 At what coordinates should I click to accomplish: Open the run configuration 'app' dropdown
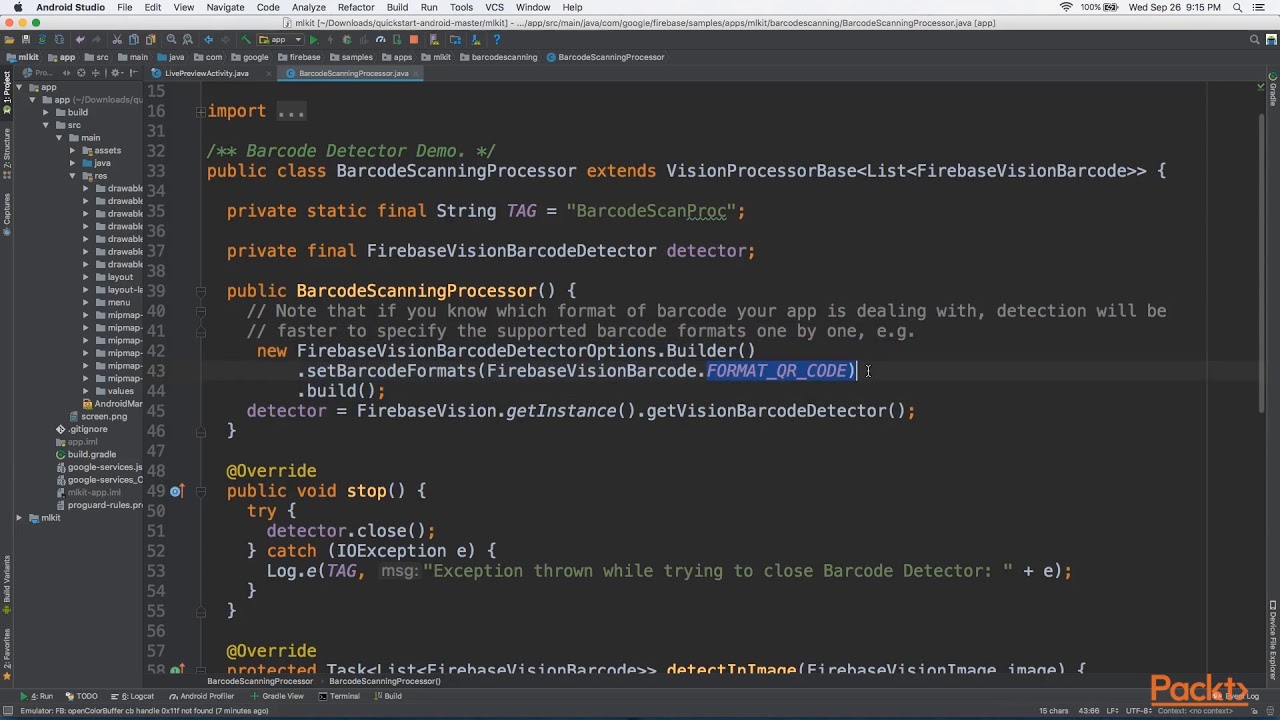280,40
